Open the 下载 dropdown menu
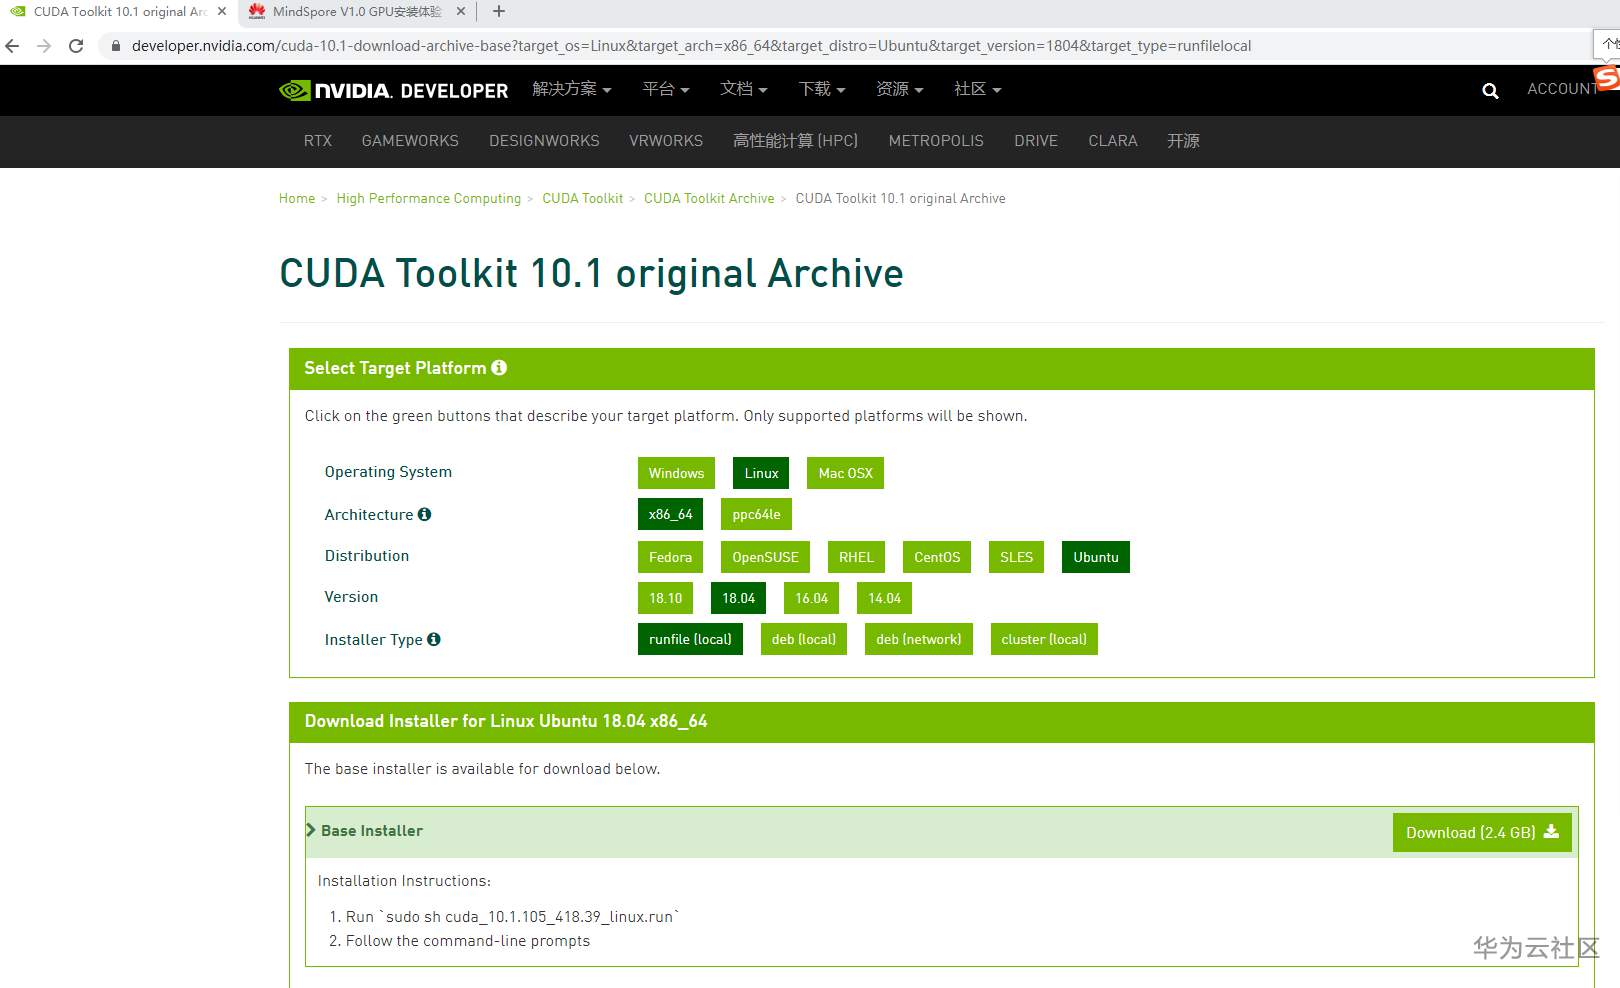 822,89
